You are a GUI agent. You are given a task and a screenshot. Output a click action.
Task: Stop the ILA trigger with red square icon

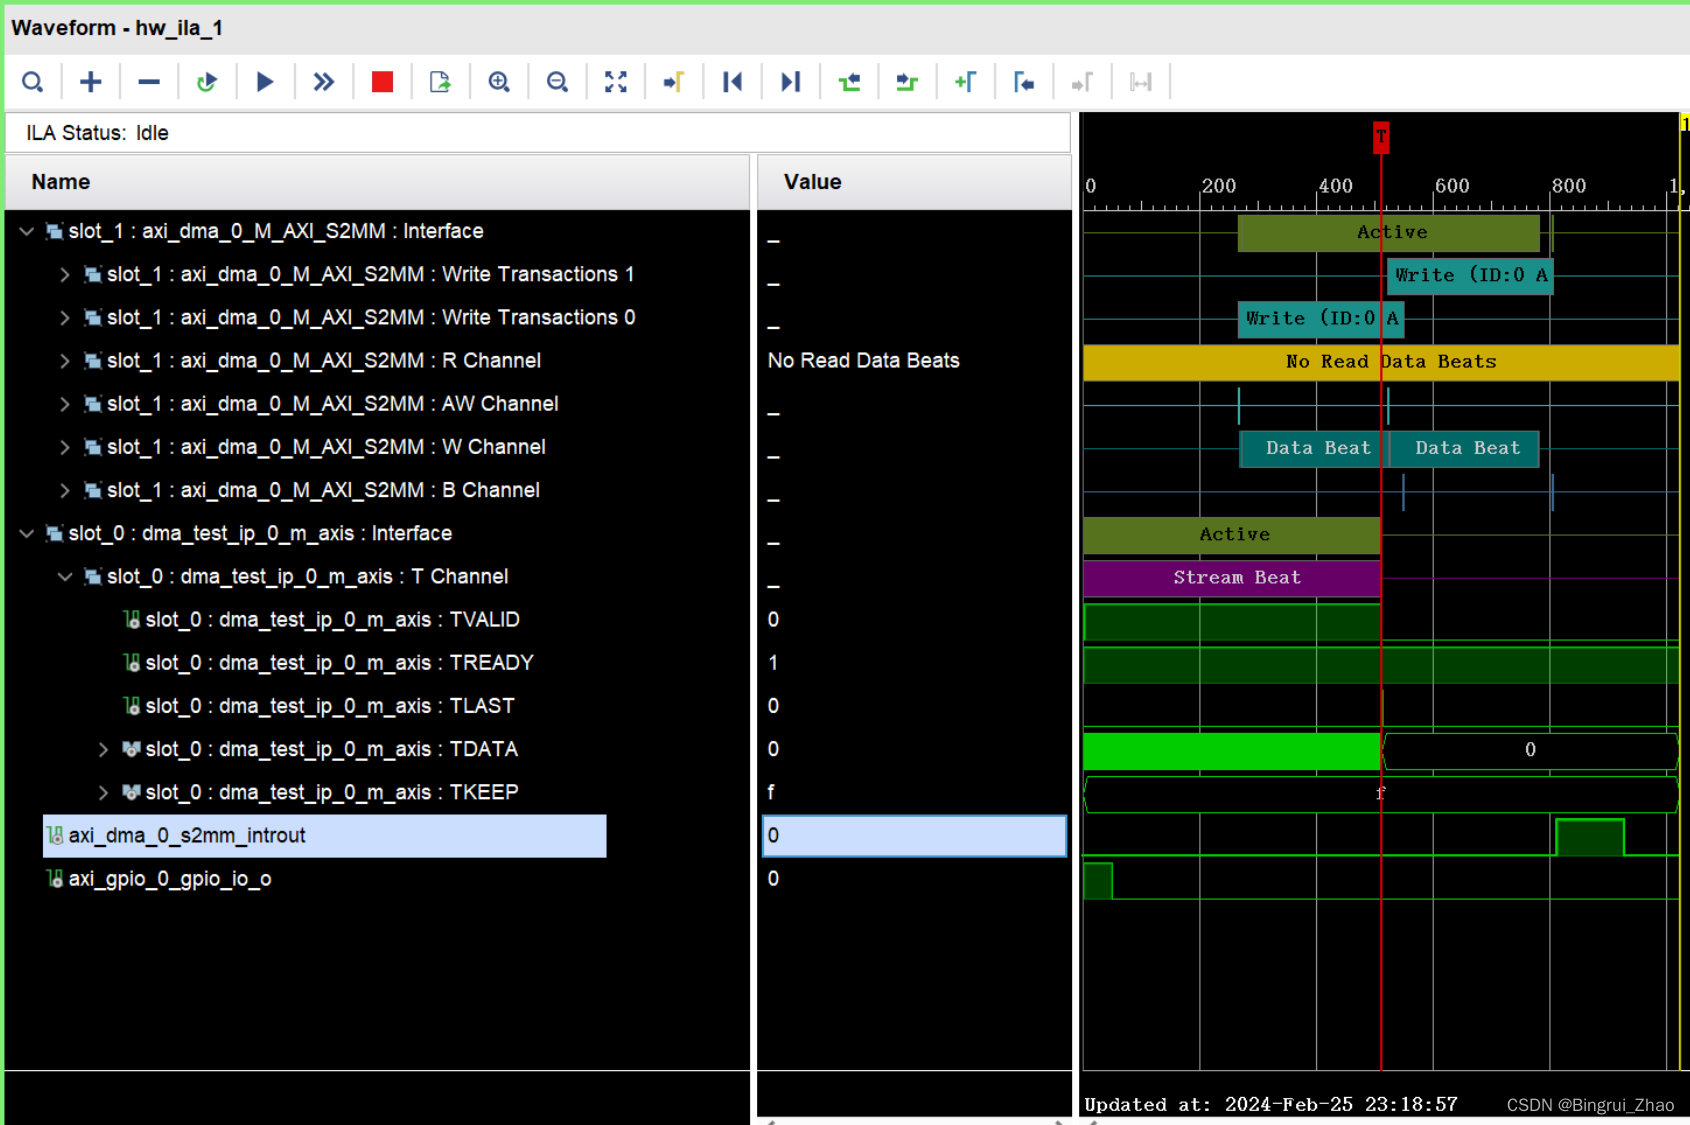[x=381, y=82]
